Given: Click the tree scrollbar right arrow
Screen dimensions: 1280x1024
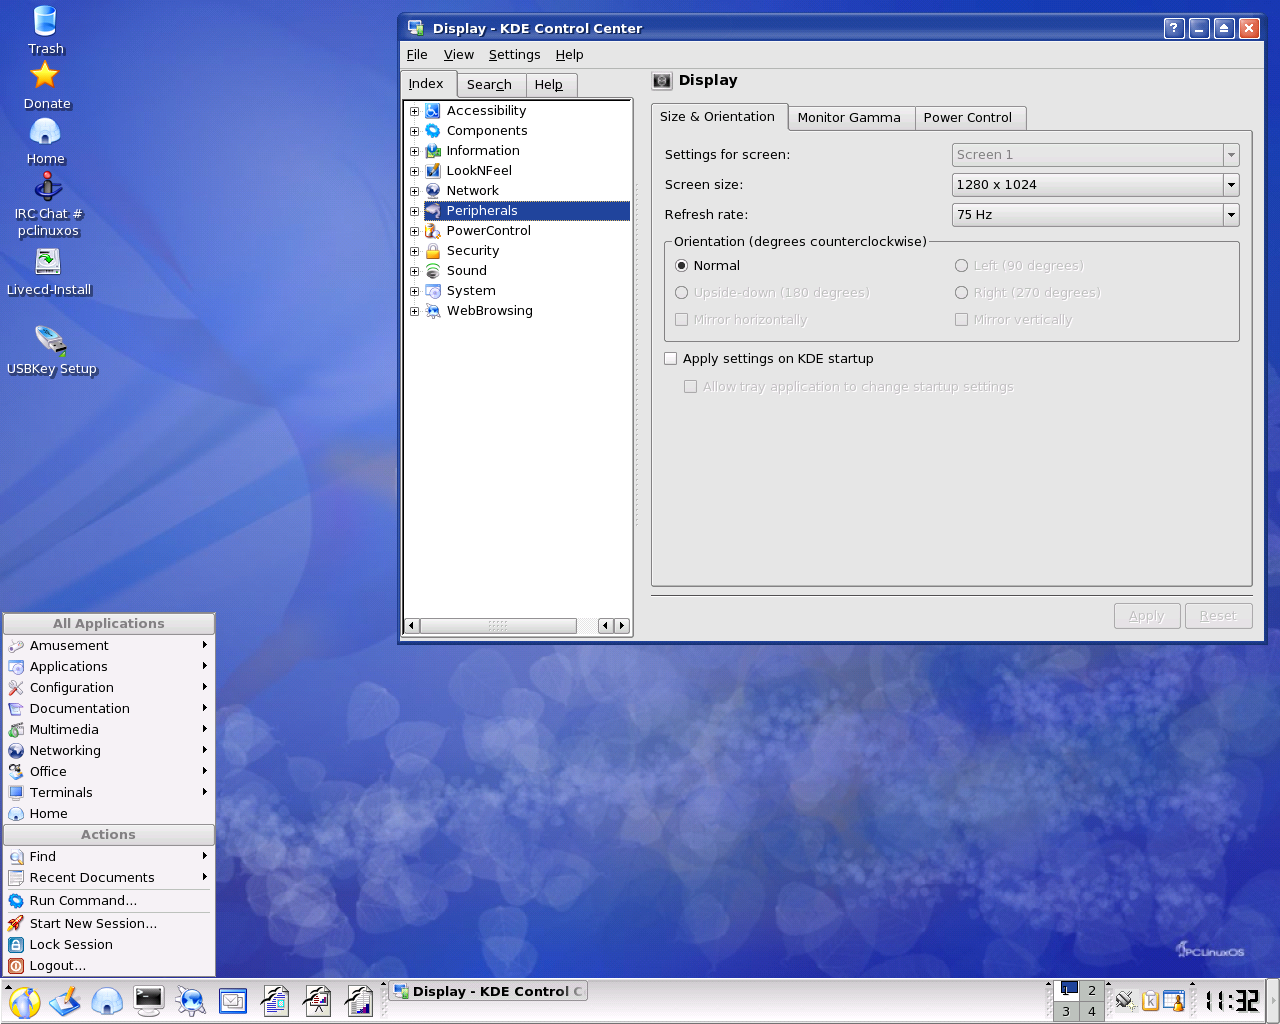Looking at the screenshot, I should (622, 626).
